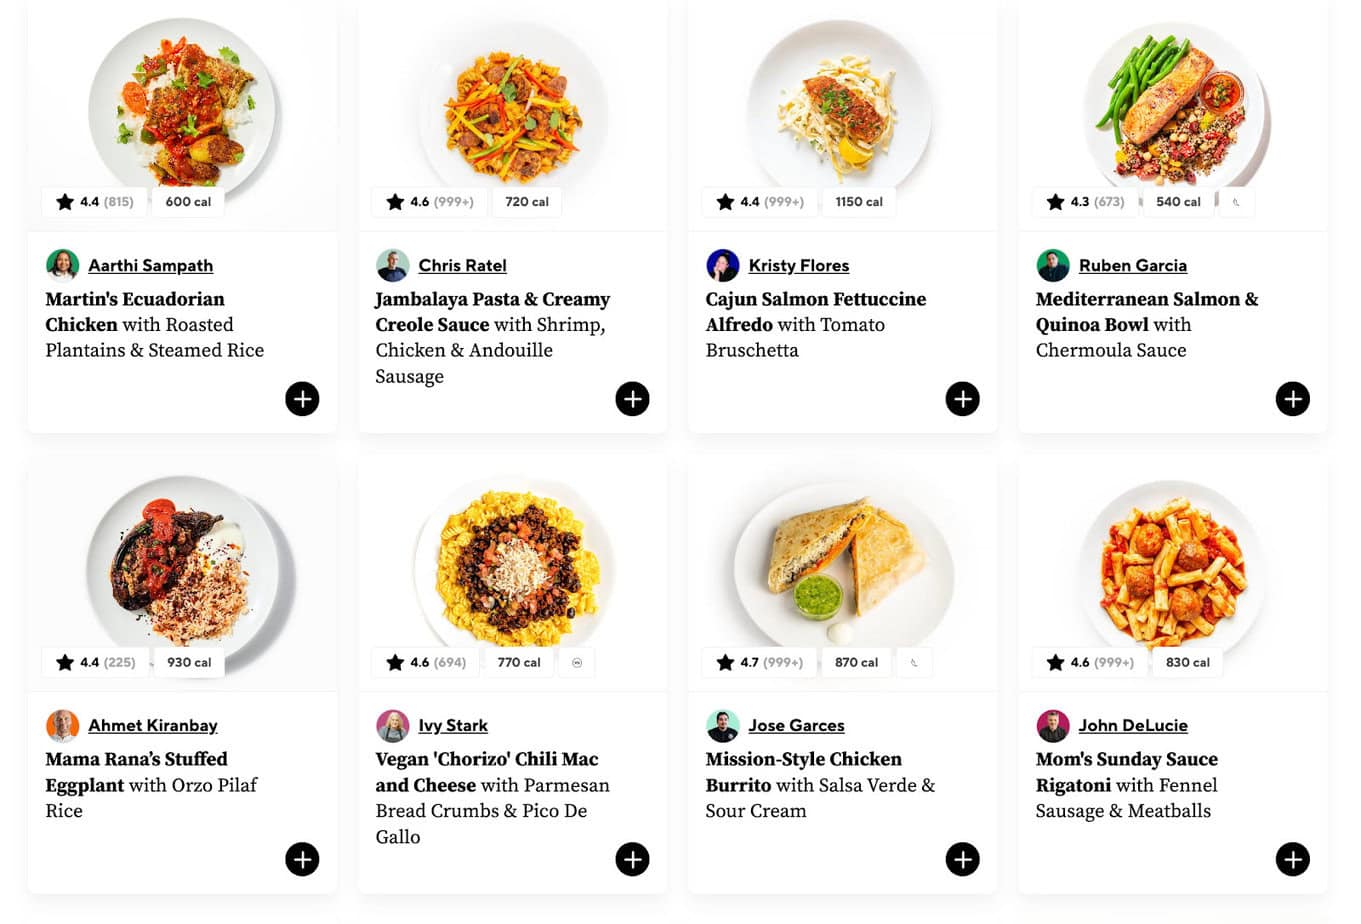The width and height of the screenshot is (1361, 924).
Task: Select Ahmet Kiranbay's profile picture
Action: point(62,725)
